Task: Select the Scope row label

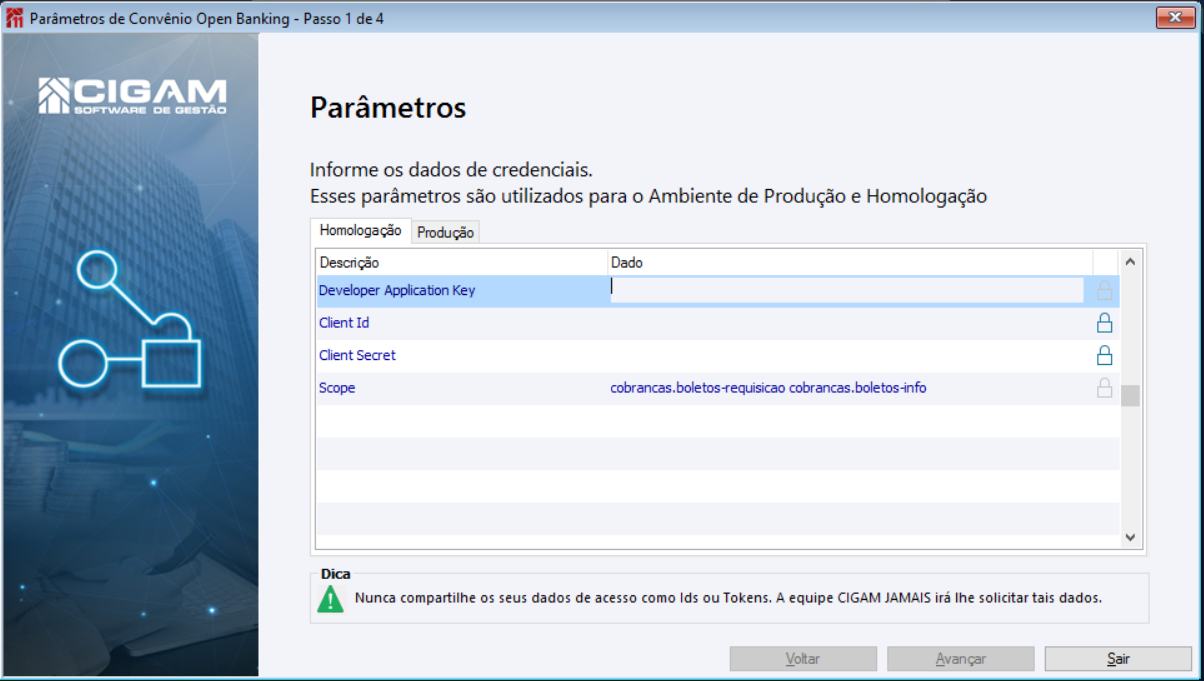Action: (x=337, y=388)
